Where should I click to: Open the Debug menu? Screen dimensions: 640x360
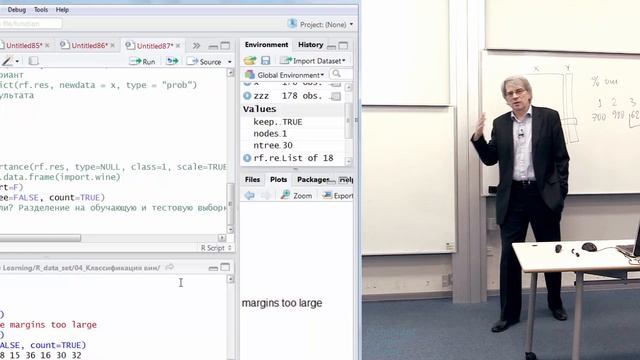pos(17,9)
